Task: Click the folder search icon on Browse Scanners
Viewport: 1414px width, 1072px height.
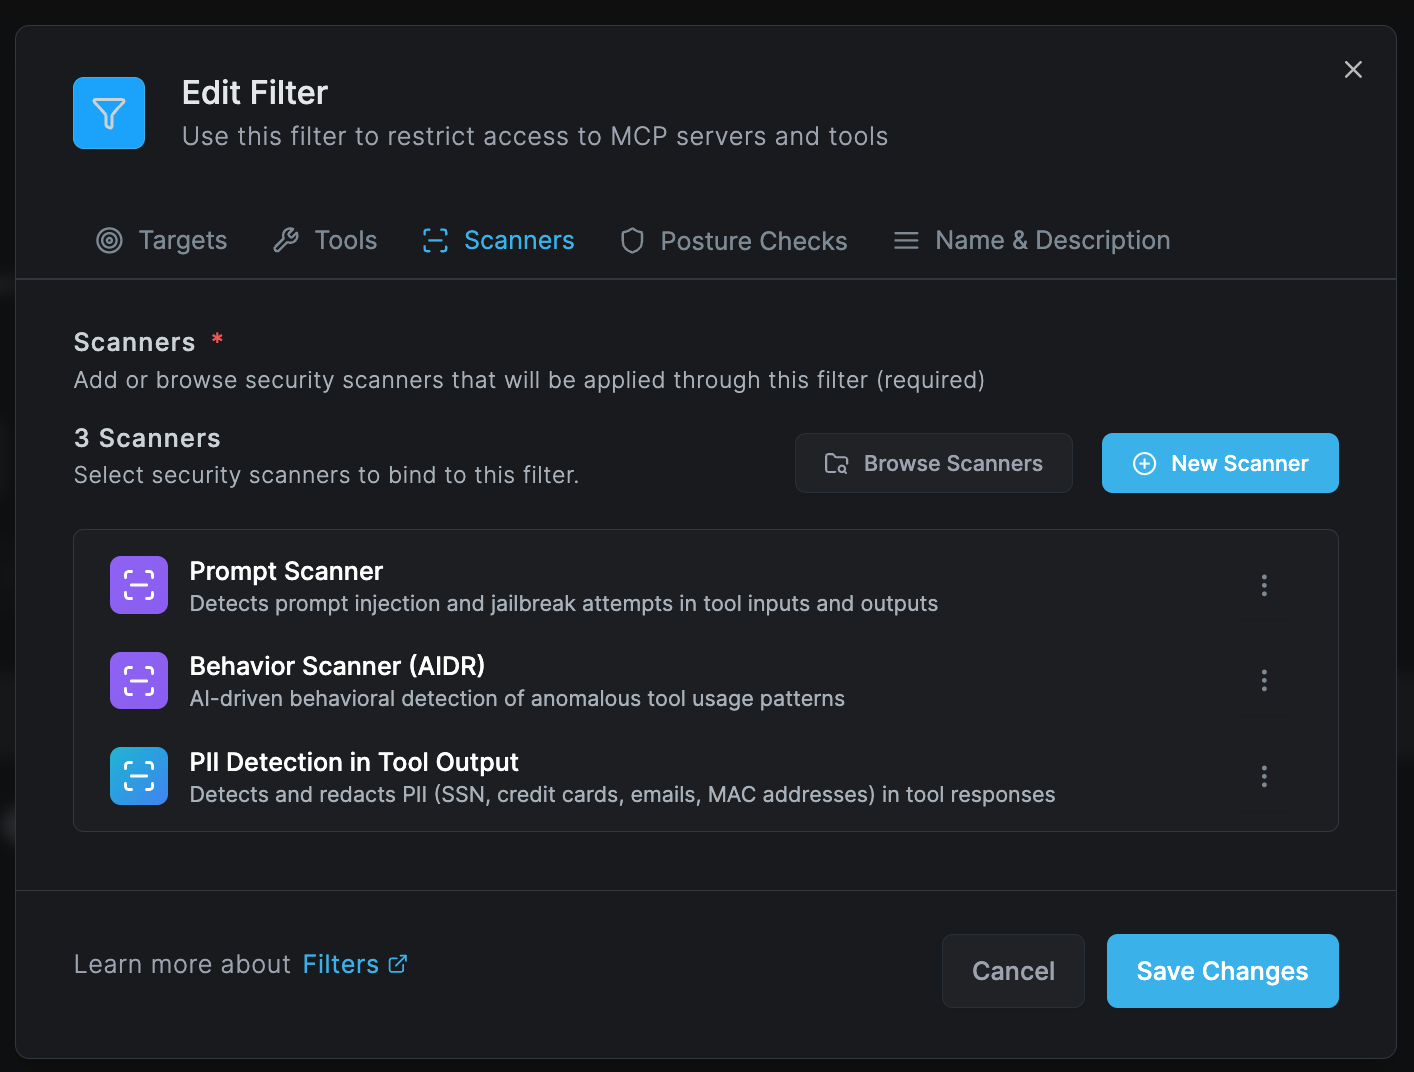Action: [x=837, y=463]
